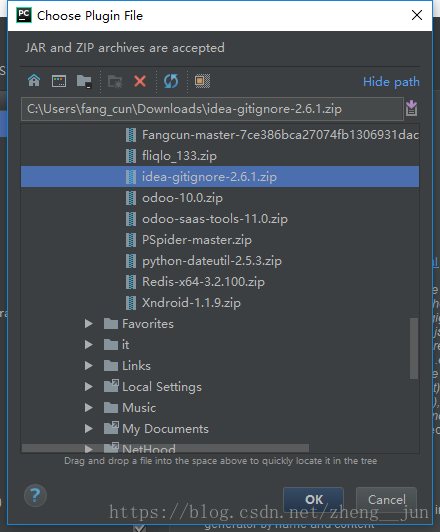Screen dimensions: 440x532
Task: Expand the 'it' folder
Action: pos(89,345)
